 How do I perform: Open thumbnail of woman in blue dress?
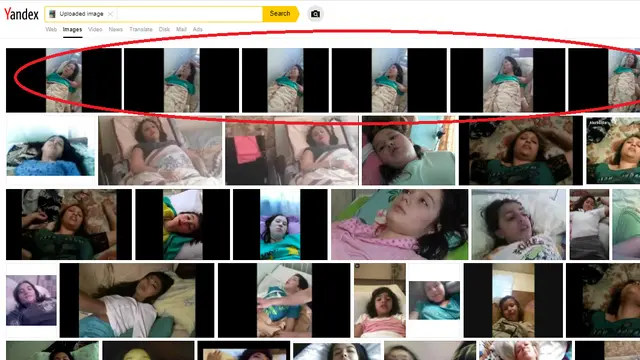pyautogui.click(x=51, y=150)
